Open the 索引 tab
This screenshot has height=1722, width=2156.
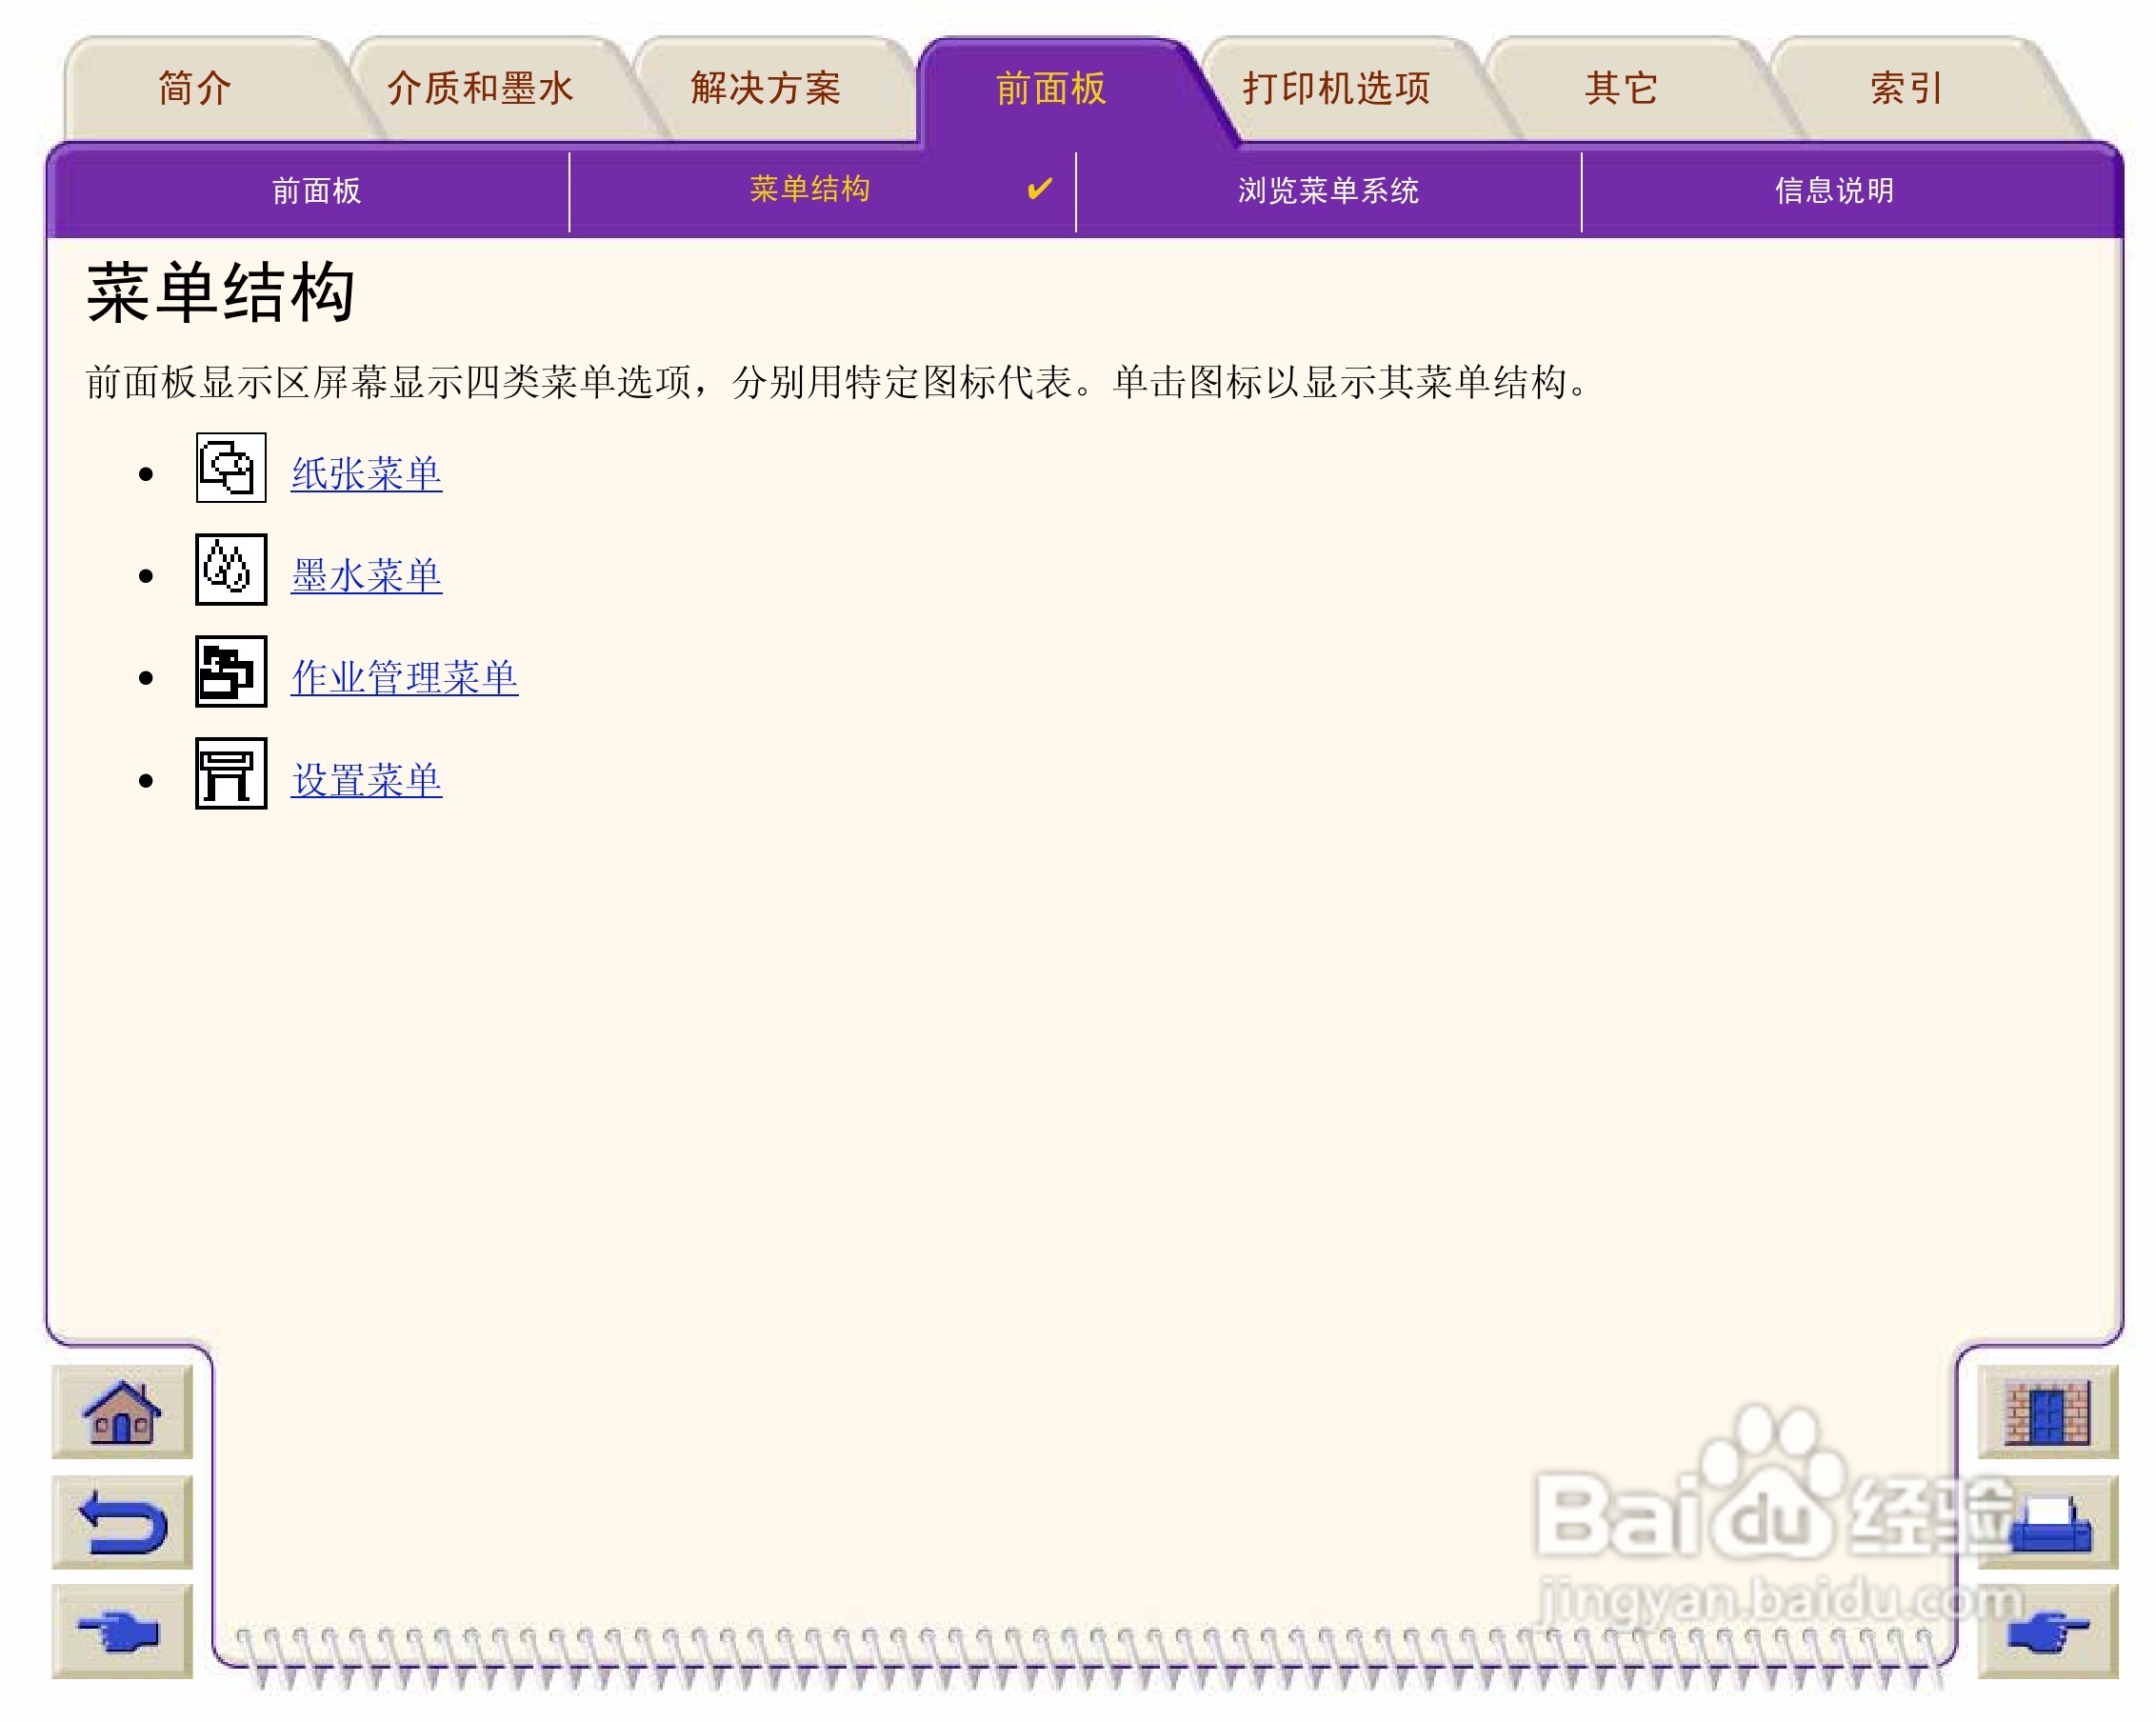[1906, 88]
